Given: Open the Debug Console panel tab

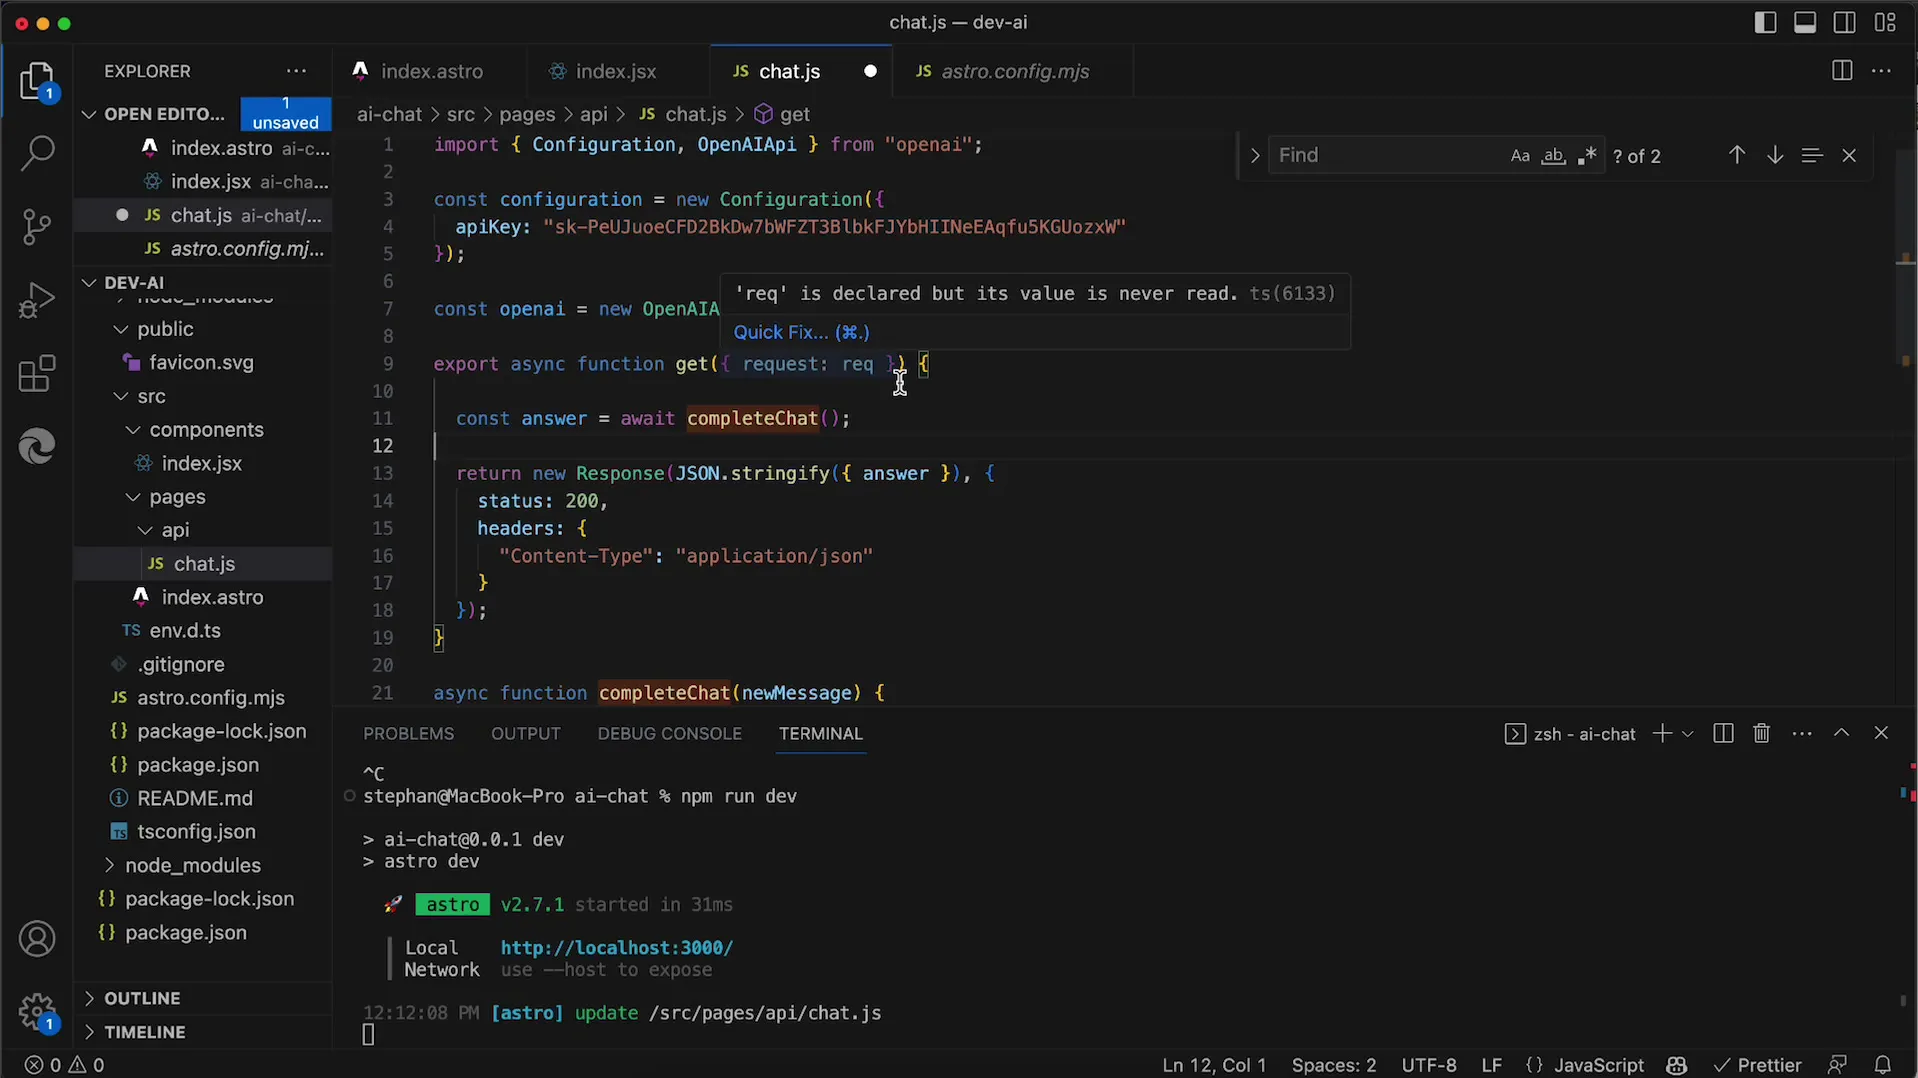Looking at the screenshot, I should pos(669,733).
